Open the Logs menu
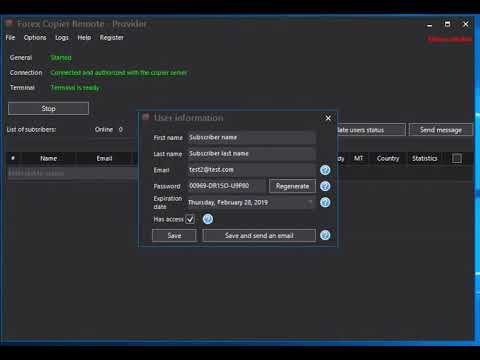The width and height of the screenshot is (480, 360). point(62,38)
